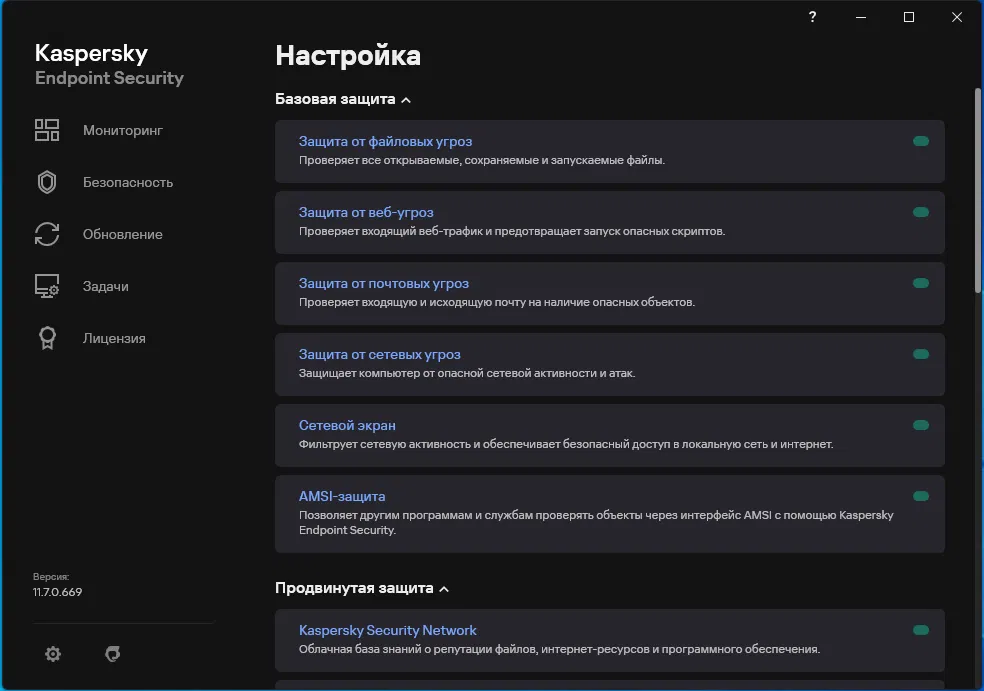Open settings via the gear icon

point(53,654)
